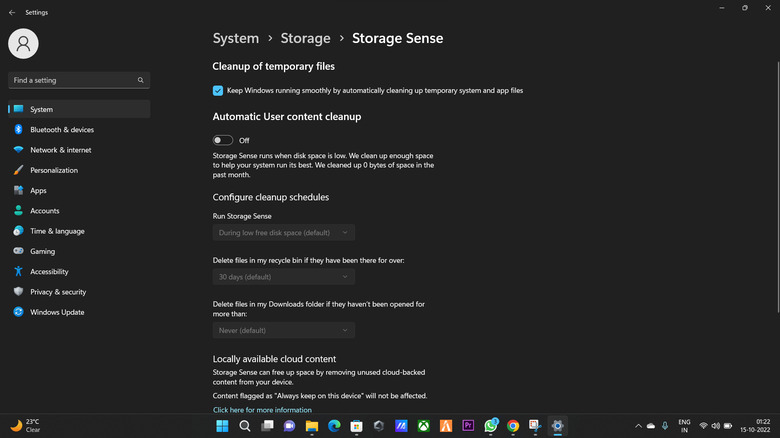The width and height of the screenshot is (780, 438).
Task: Click the Network & internet icon
Action: pyautogui.click(x=18, y=150)
